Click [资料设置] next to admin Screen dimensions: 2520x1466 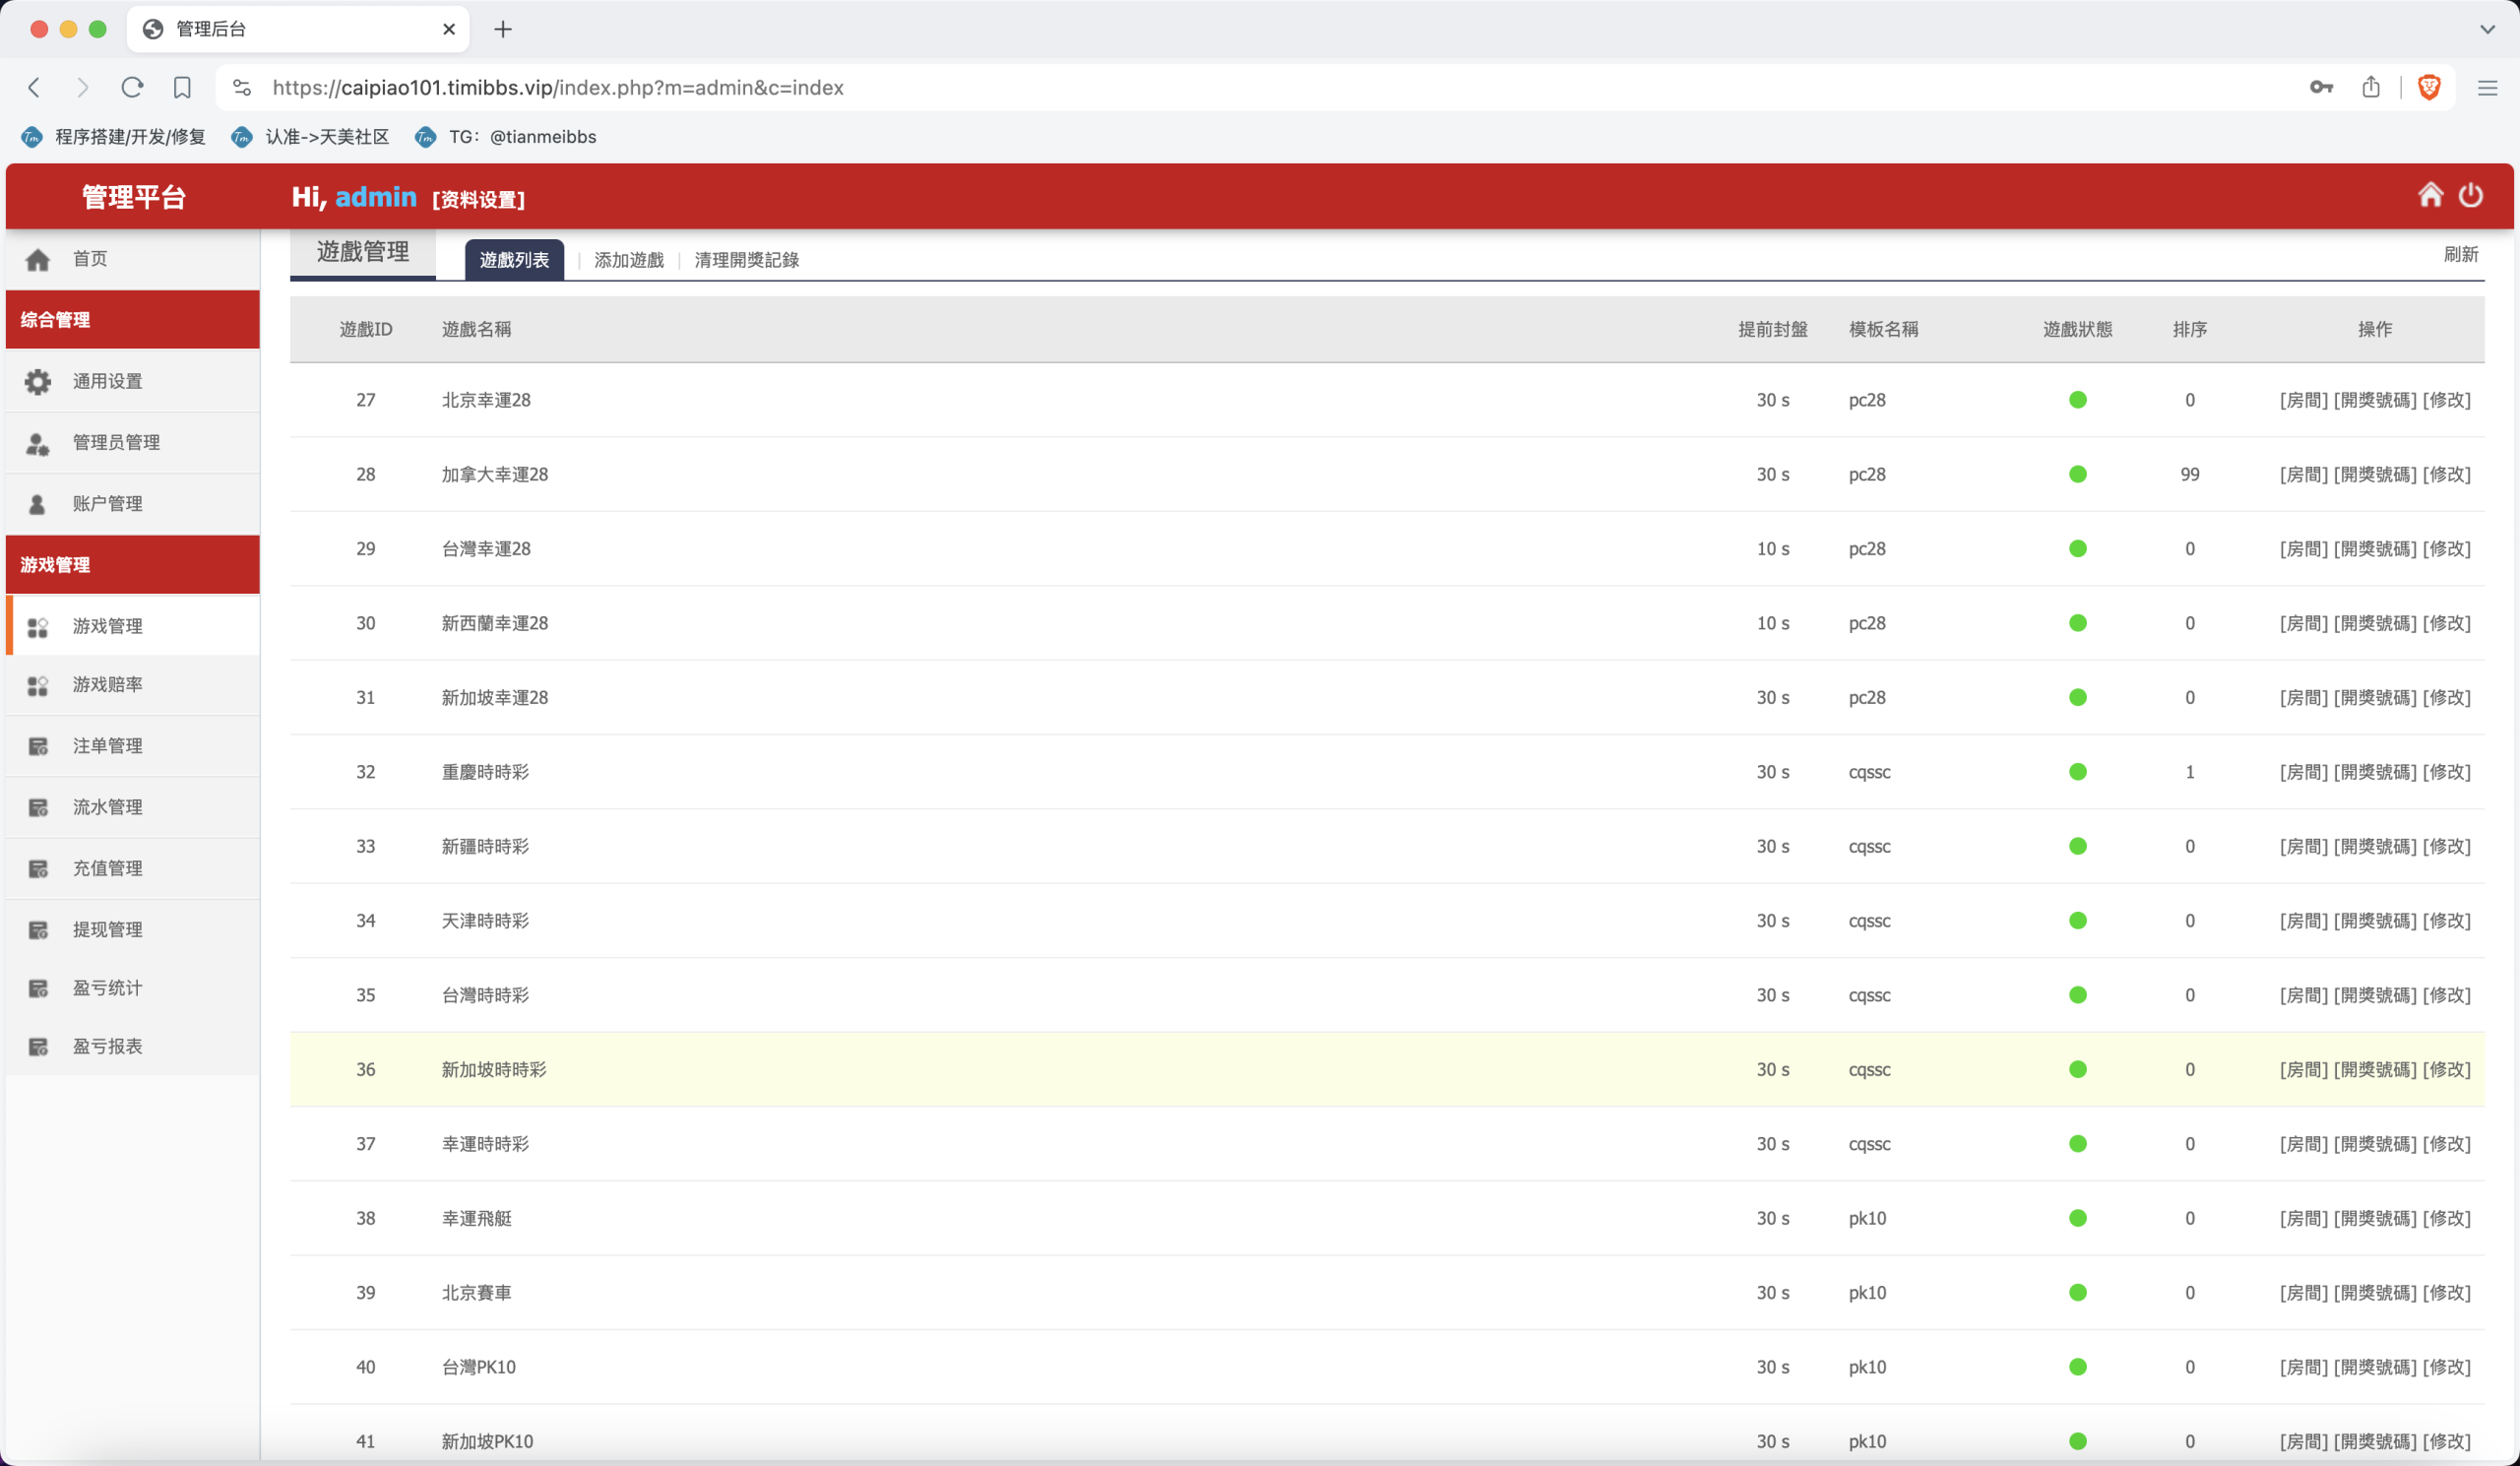pos(478,199)
